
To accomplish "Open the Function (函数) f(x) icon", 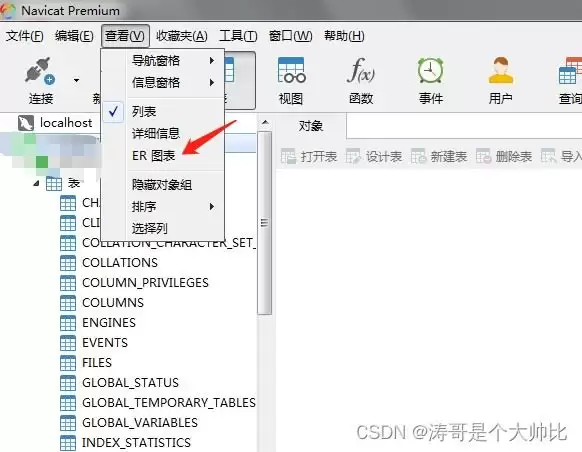I will (x=361, y=70).
